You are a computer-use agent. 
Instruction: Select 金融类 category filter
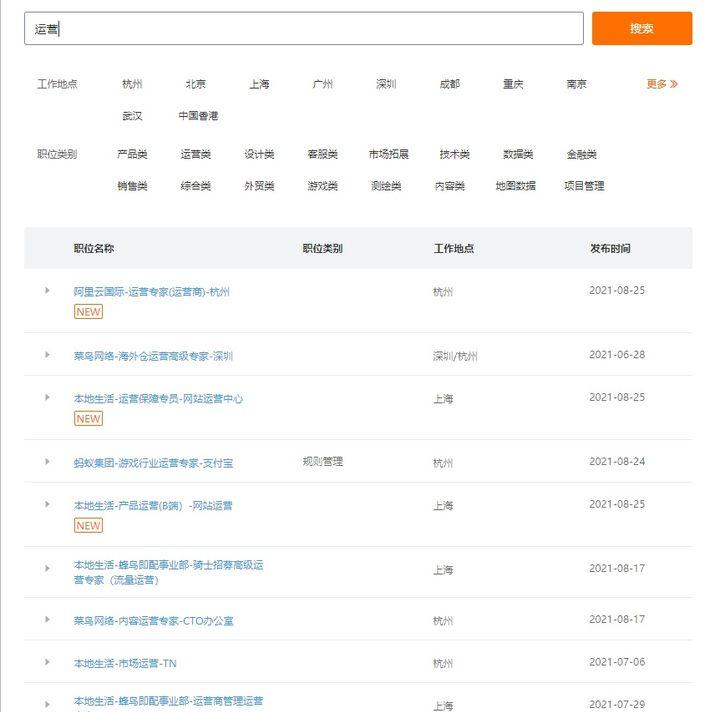click(581, 154)
